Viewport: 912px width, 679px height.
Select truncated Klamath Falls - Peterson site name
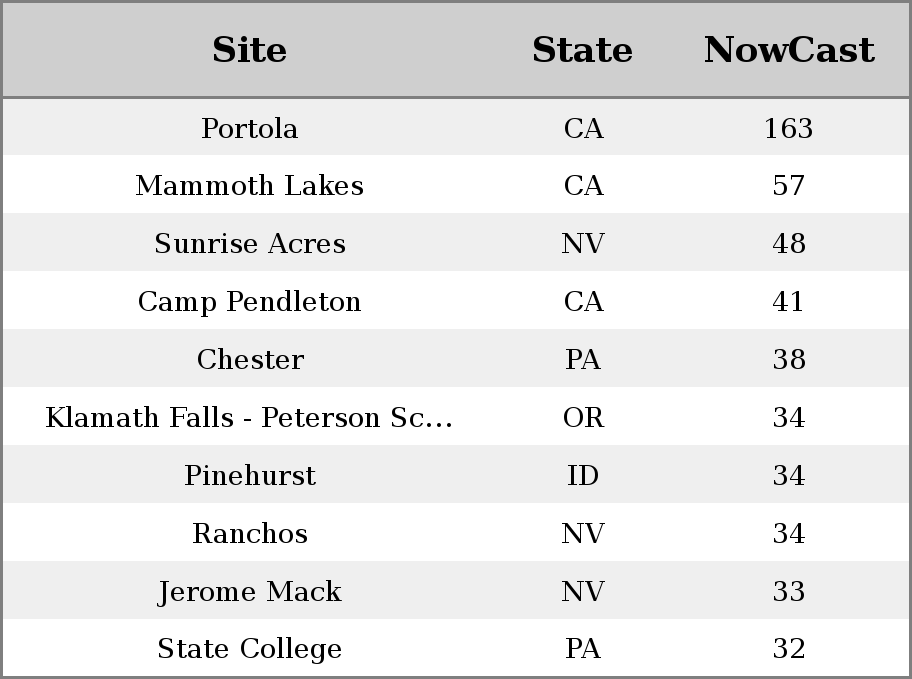point(250,417)
